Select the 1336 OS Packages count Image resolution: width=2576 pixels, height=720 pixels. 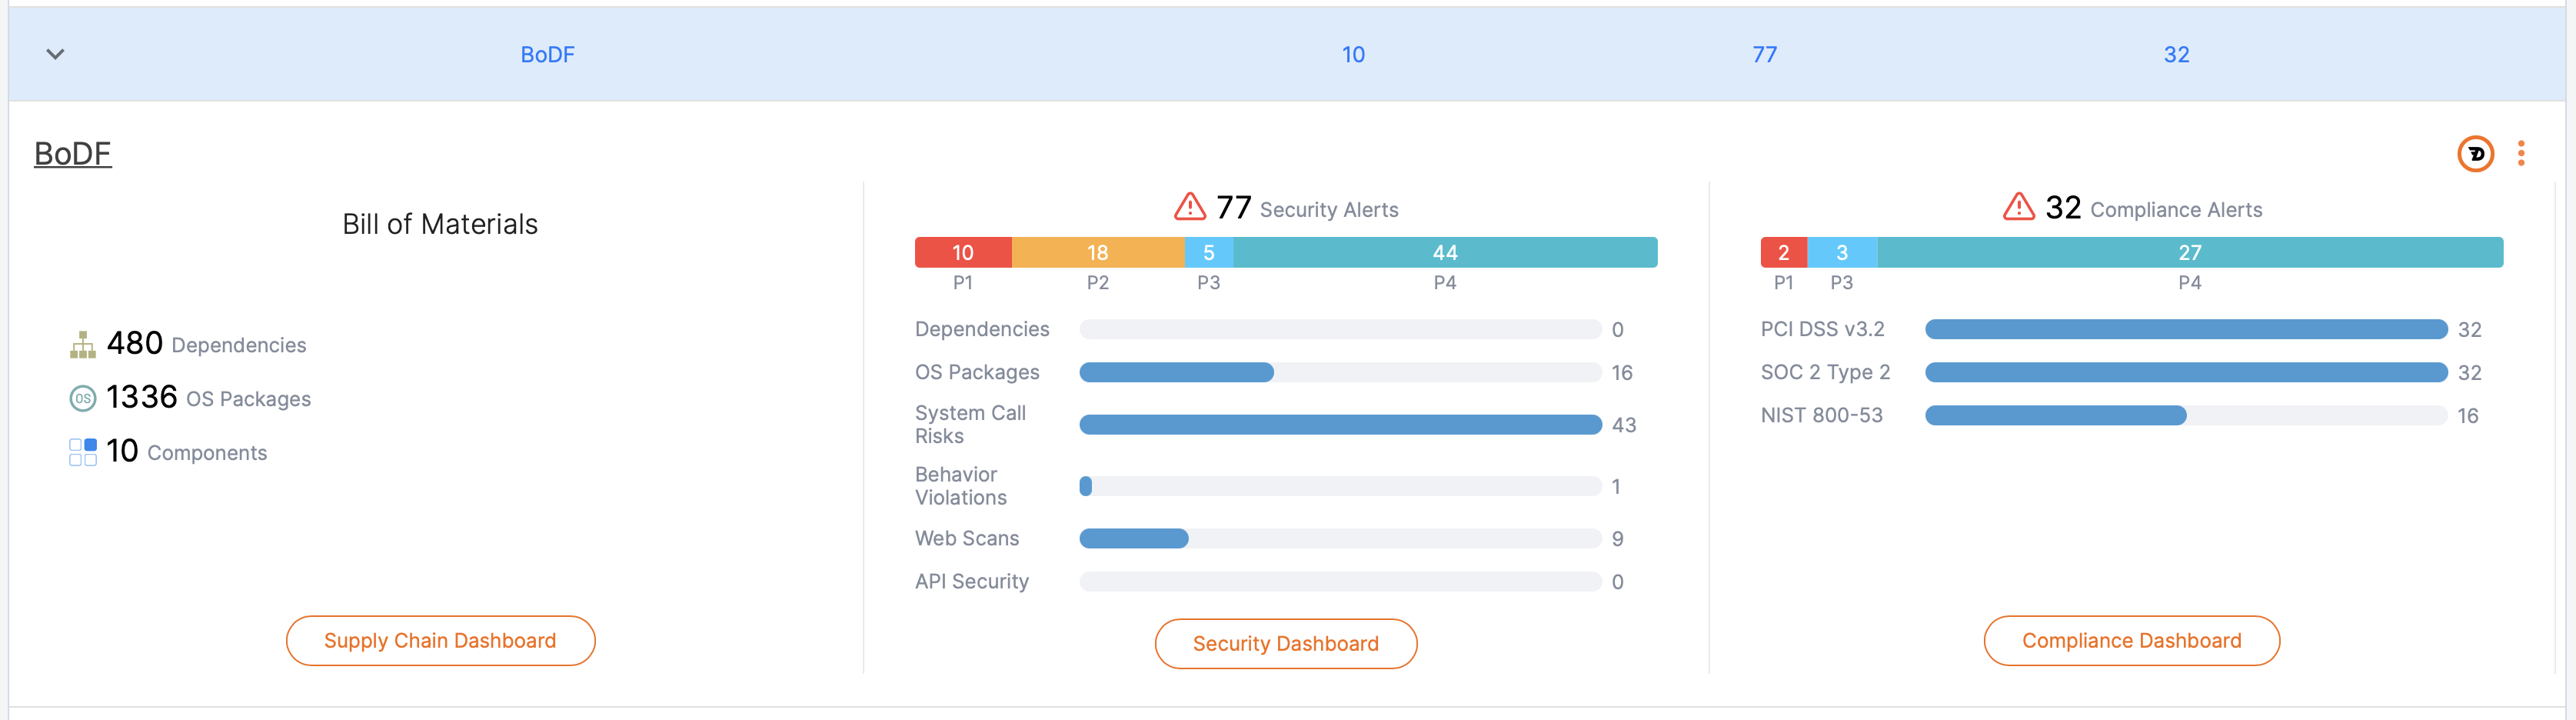tap(142, 397)
